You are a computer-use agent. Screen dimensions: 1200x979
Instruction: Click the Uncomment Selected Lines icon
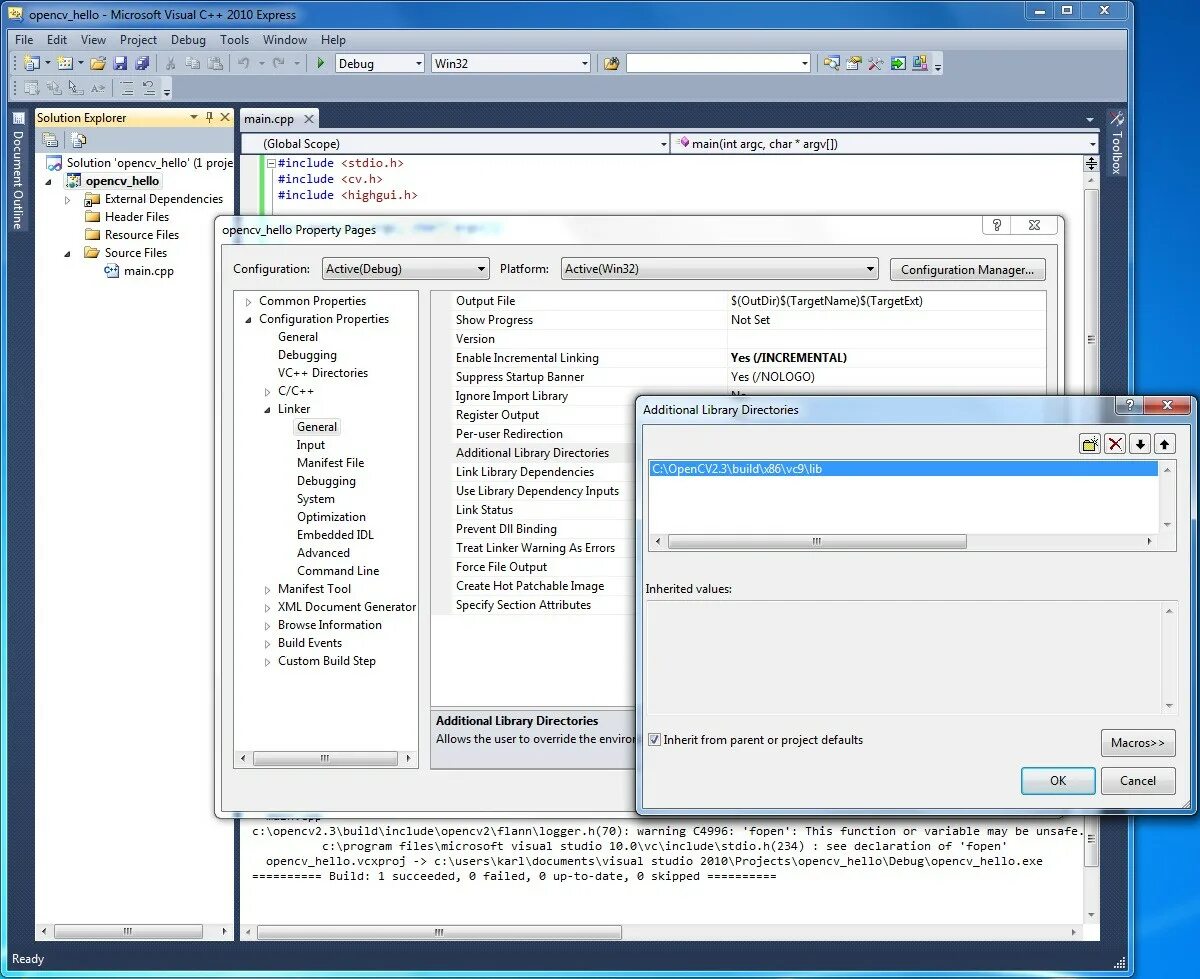pyautogui.click(x=149, y=88)
